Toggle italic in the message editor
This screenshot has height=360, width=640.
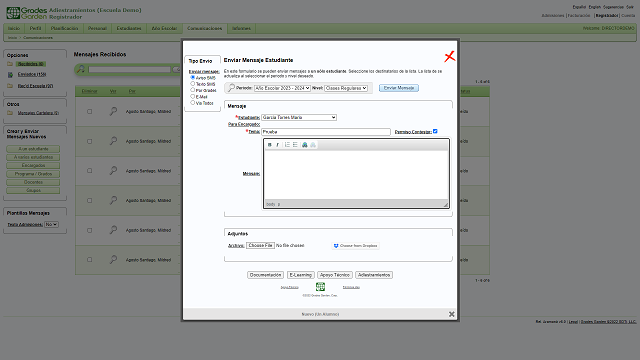[278, 145]
